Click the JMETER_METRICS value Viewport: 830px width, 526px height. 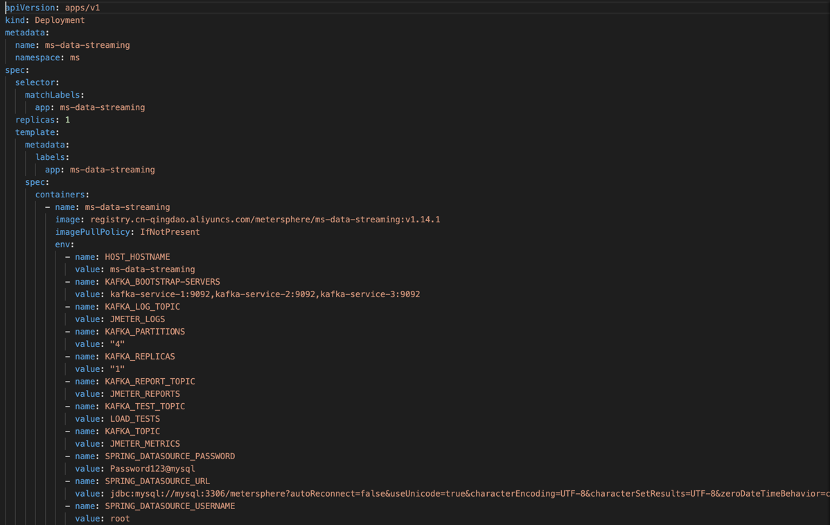pos(145,444)
